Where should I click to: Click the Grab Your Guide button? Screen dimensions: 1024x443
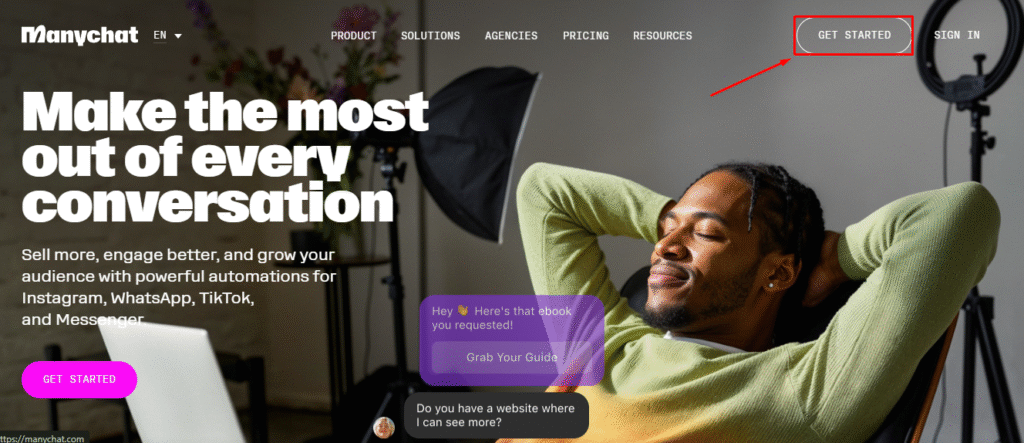(x=511, y=357)
